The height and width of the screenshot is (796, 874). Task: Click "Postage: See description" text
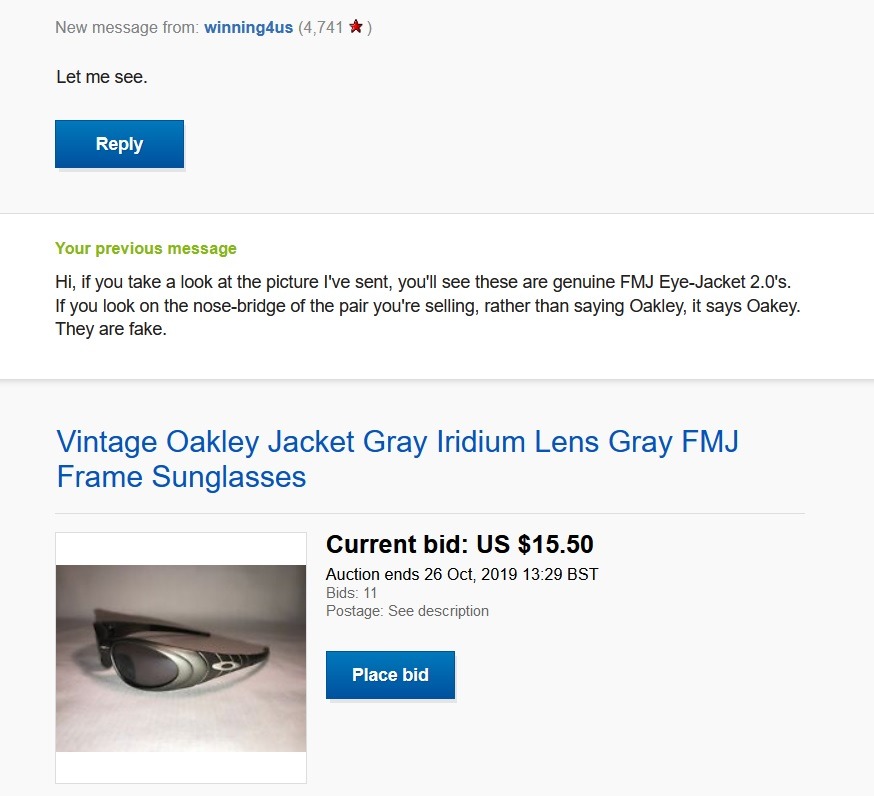coord(407,610)
